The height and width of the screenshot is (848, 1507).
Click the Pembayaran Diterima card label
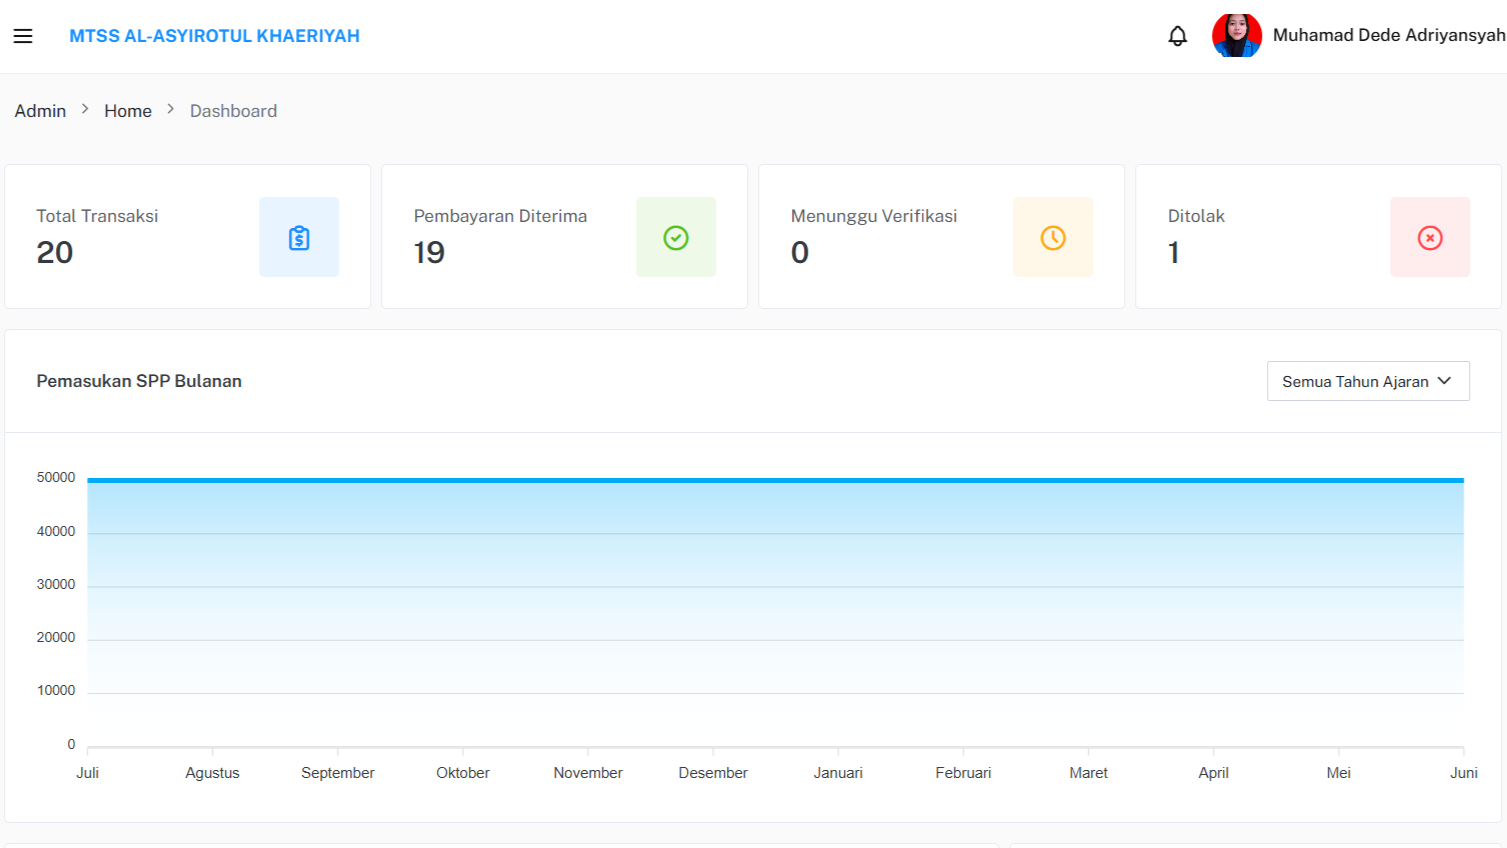point(500,216)
